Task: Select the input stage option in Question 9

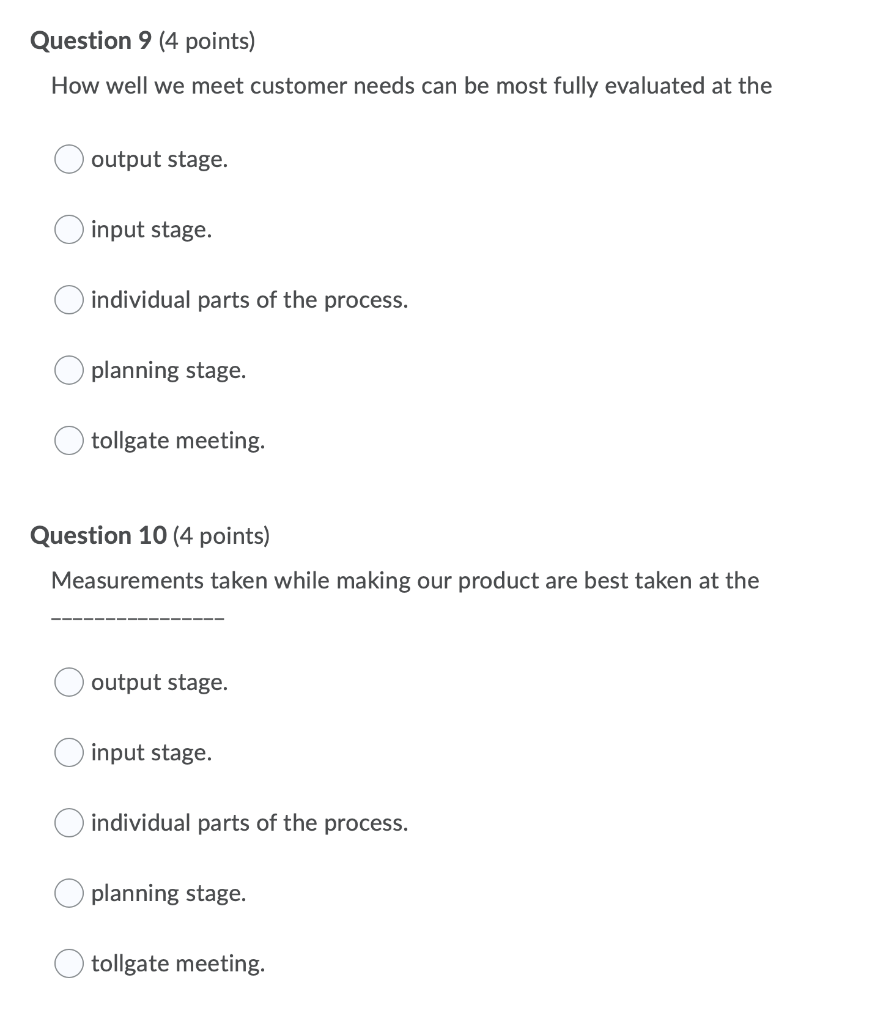Action: [x=68, y=229]
